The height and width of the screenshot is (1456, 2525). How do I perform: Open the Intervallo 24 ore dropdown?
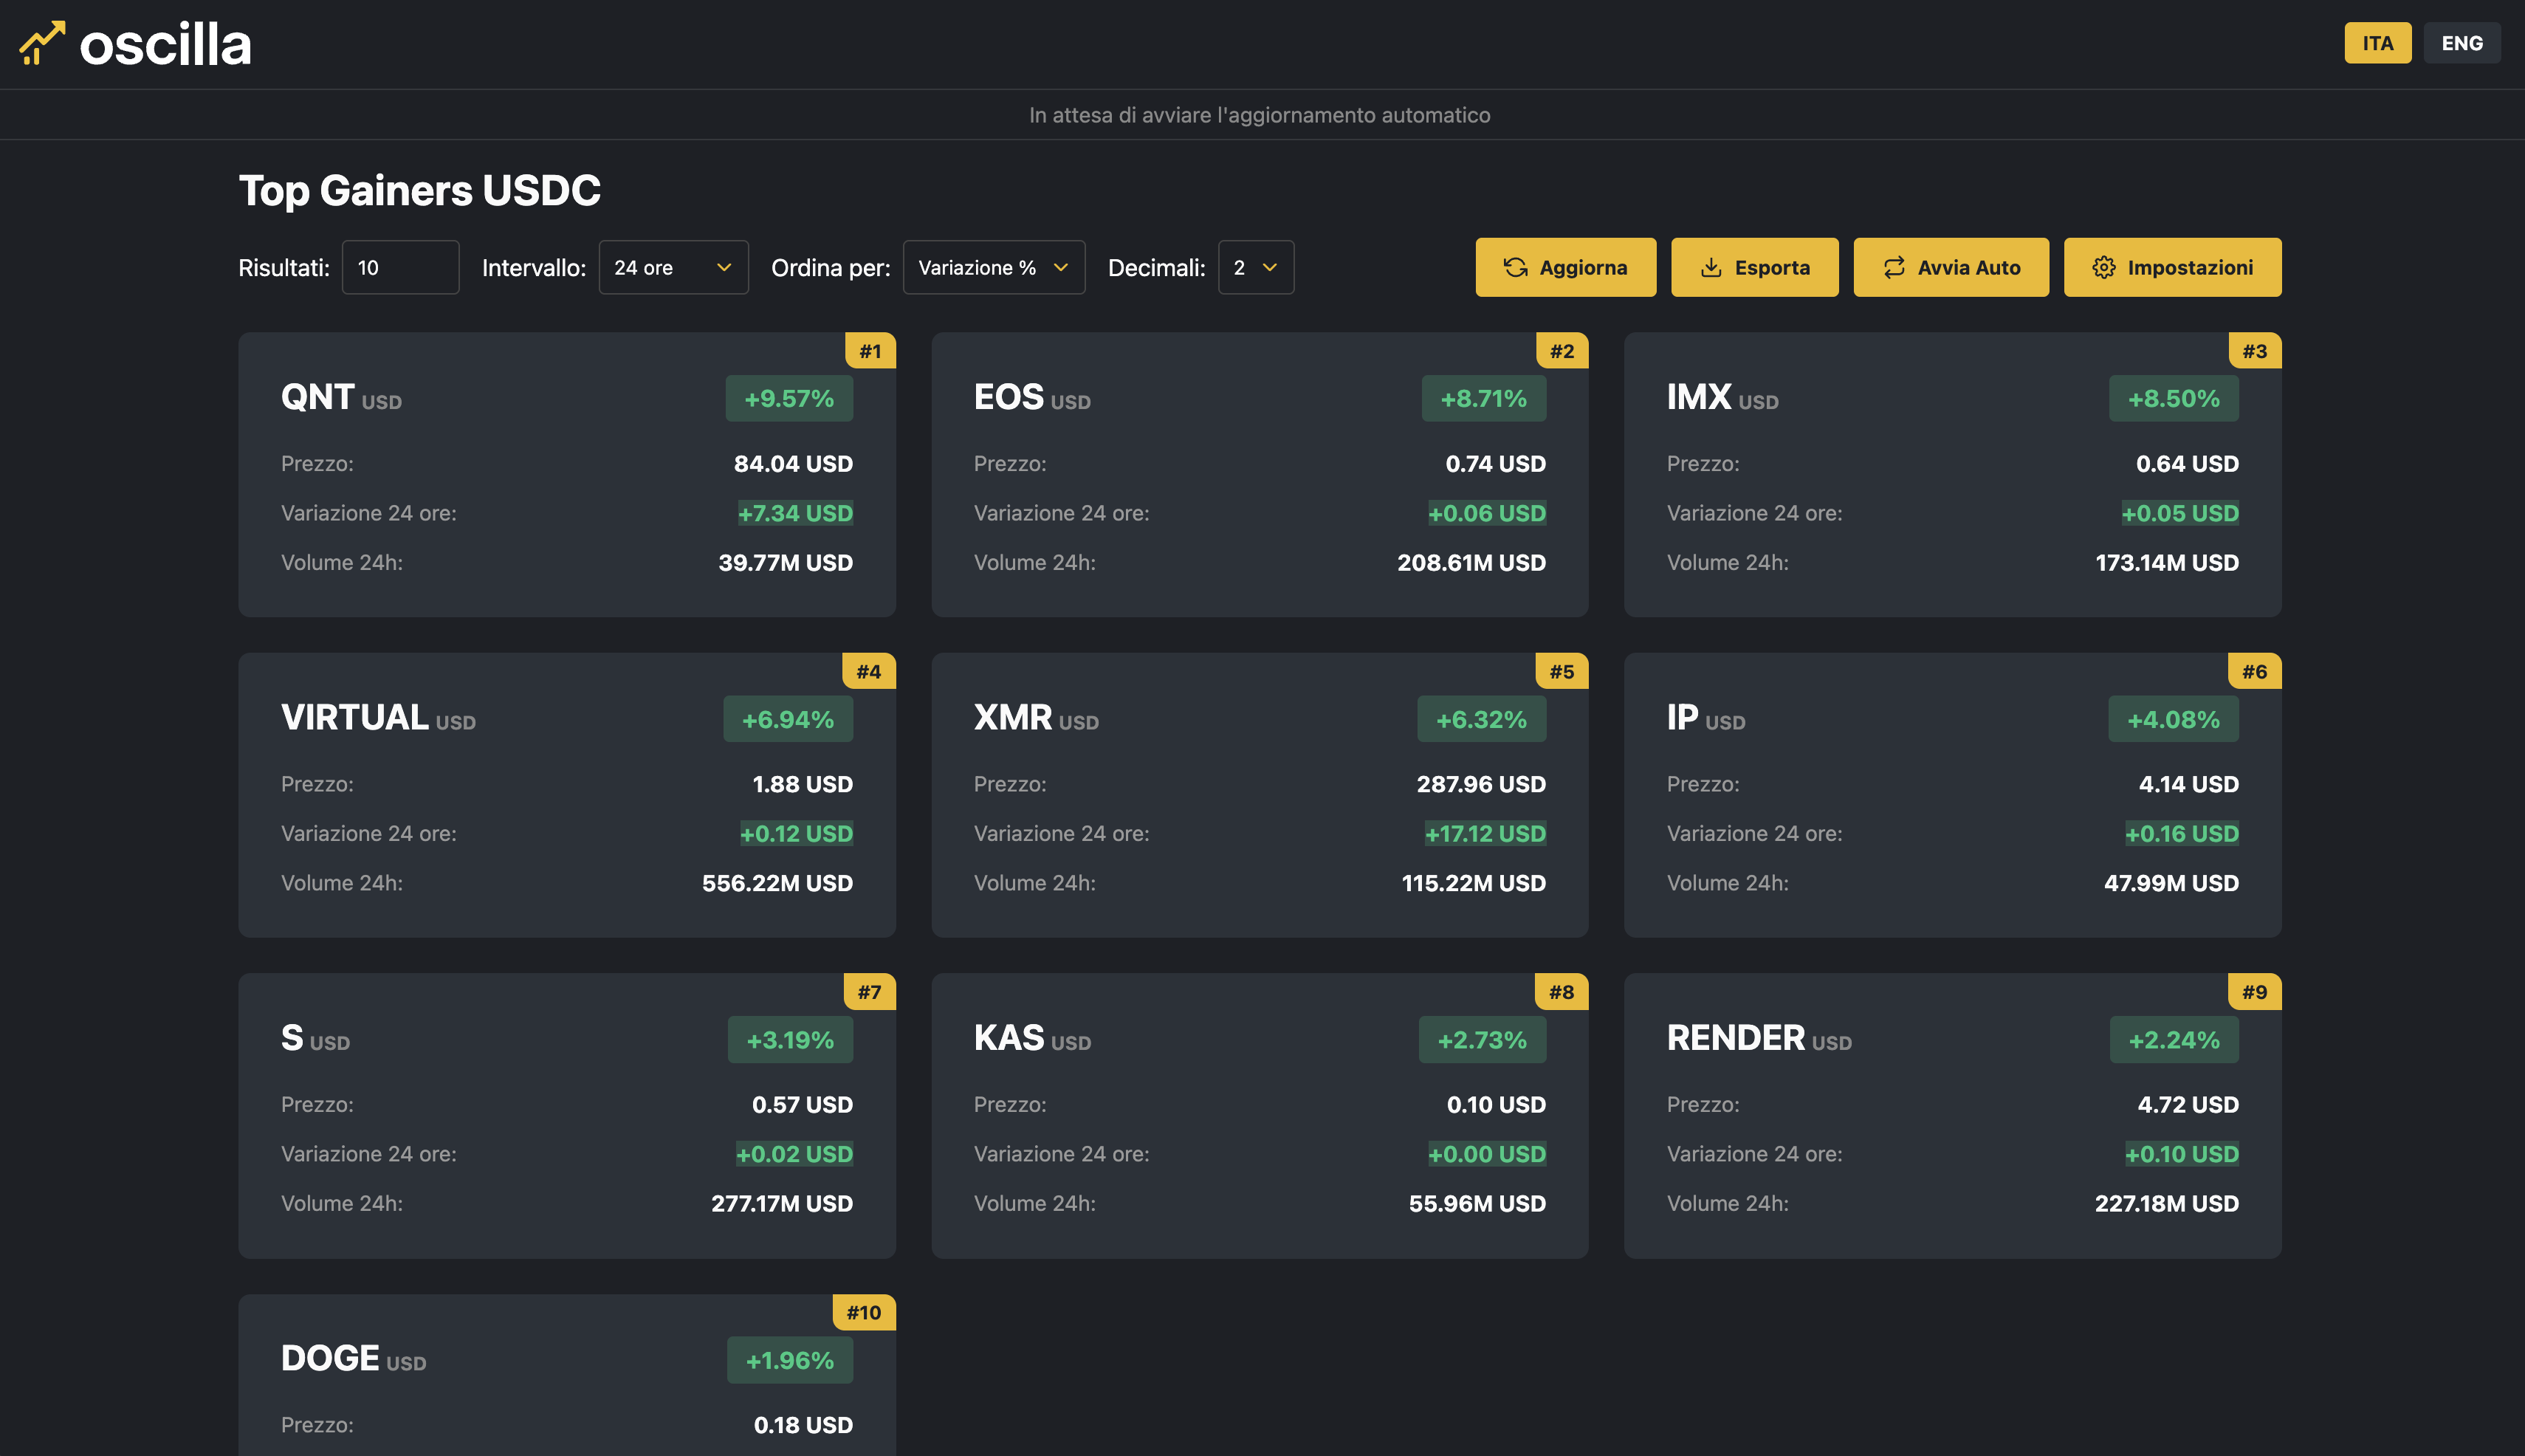[x=673, y=267]
